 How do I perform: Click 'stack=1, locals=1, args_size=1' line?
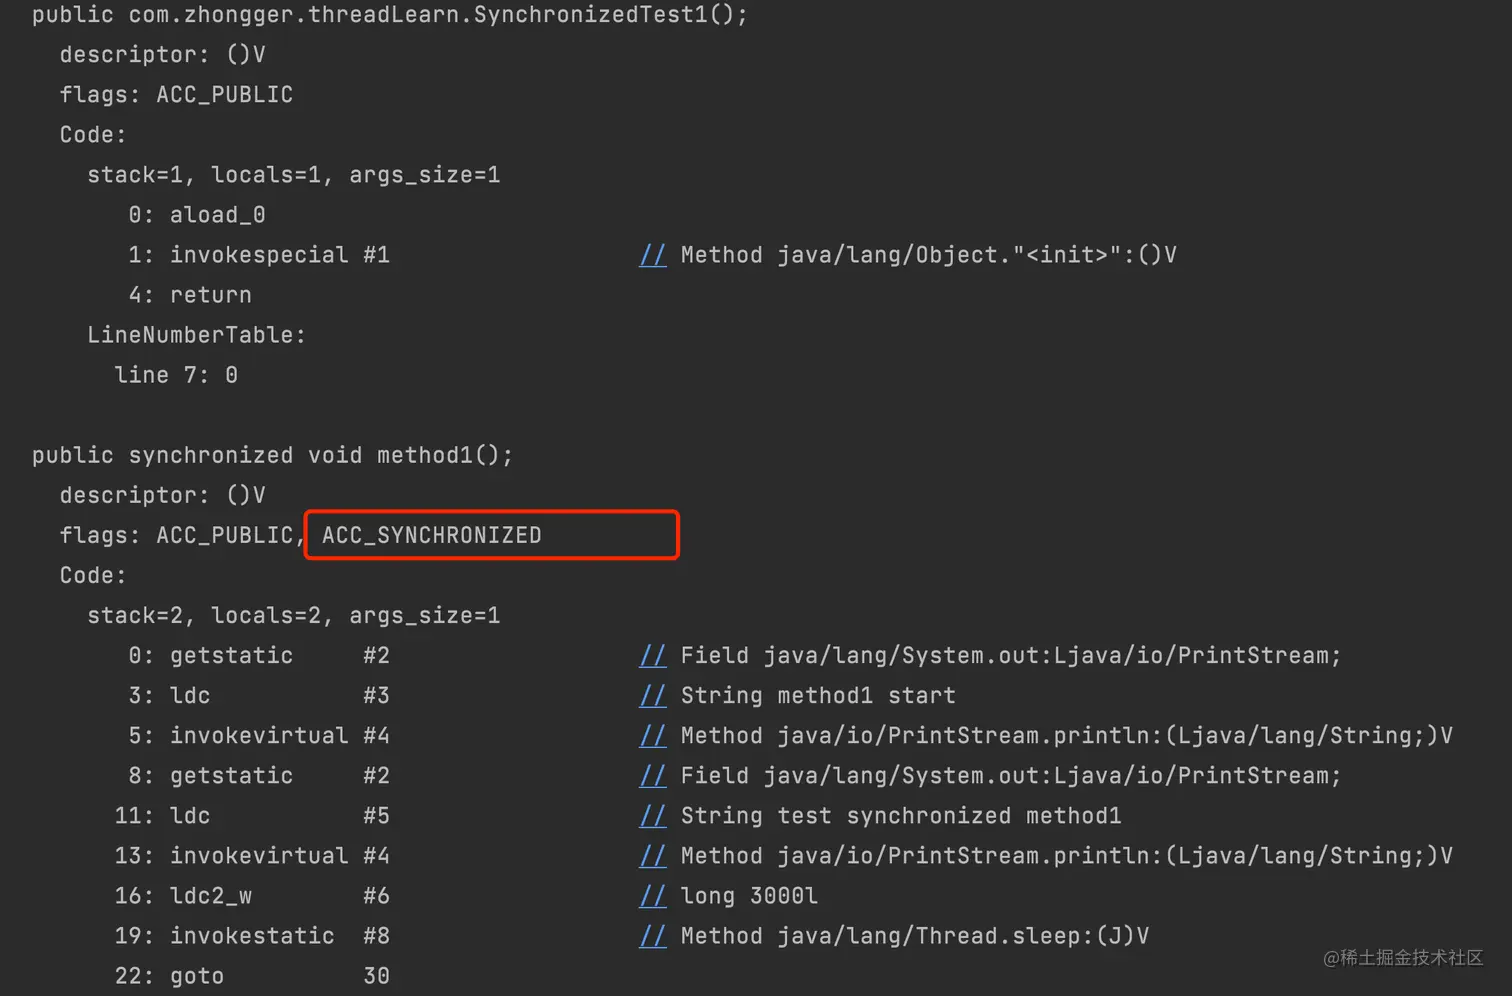(x=293, y=175)
